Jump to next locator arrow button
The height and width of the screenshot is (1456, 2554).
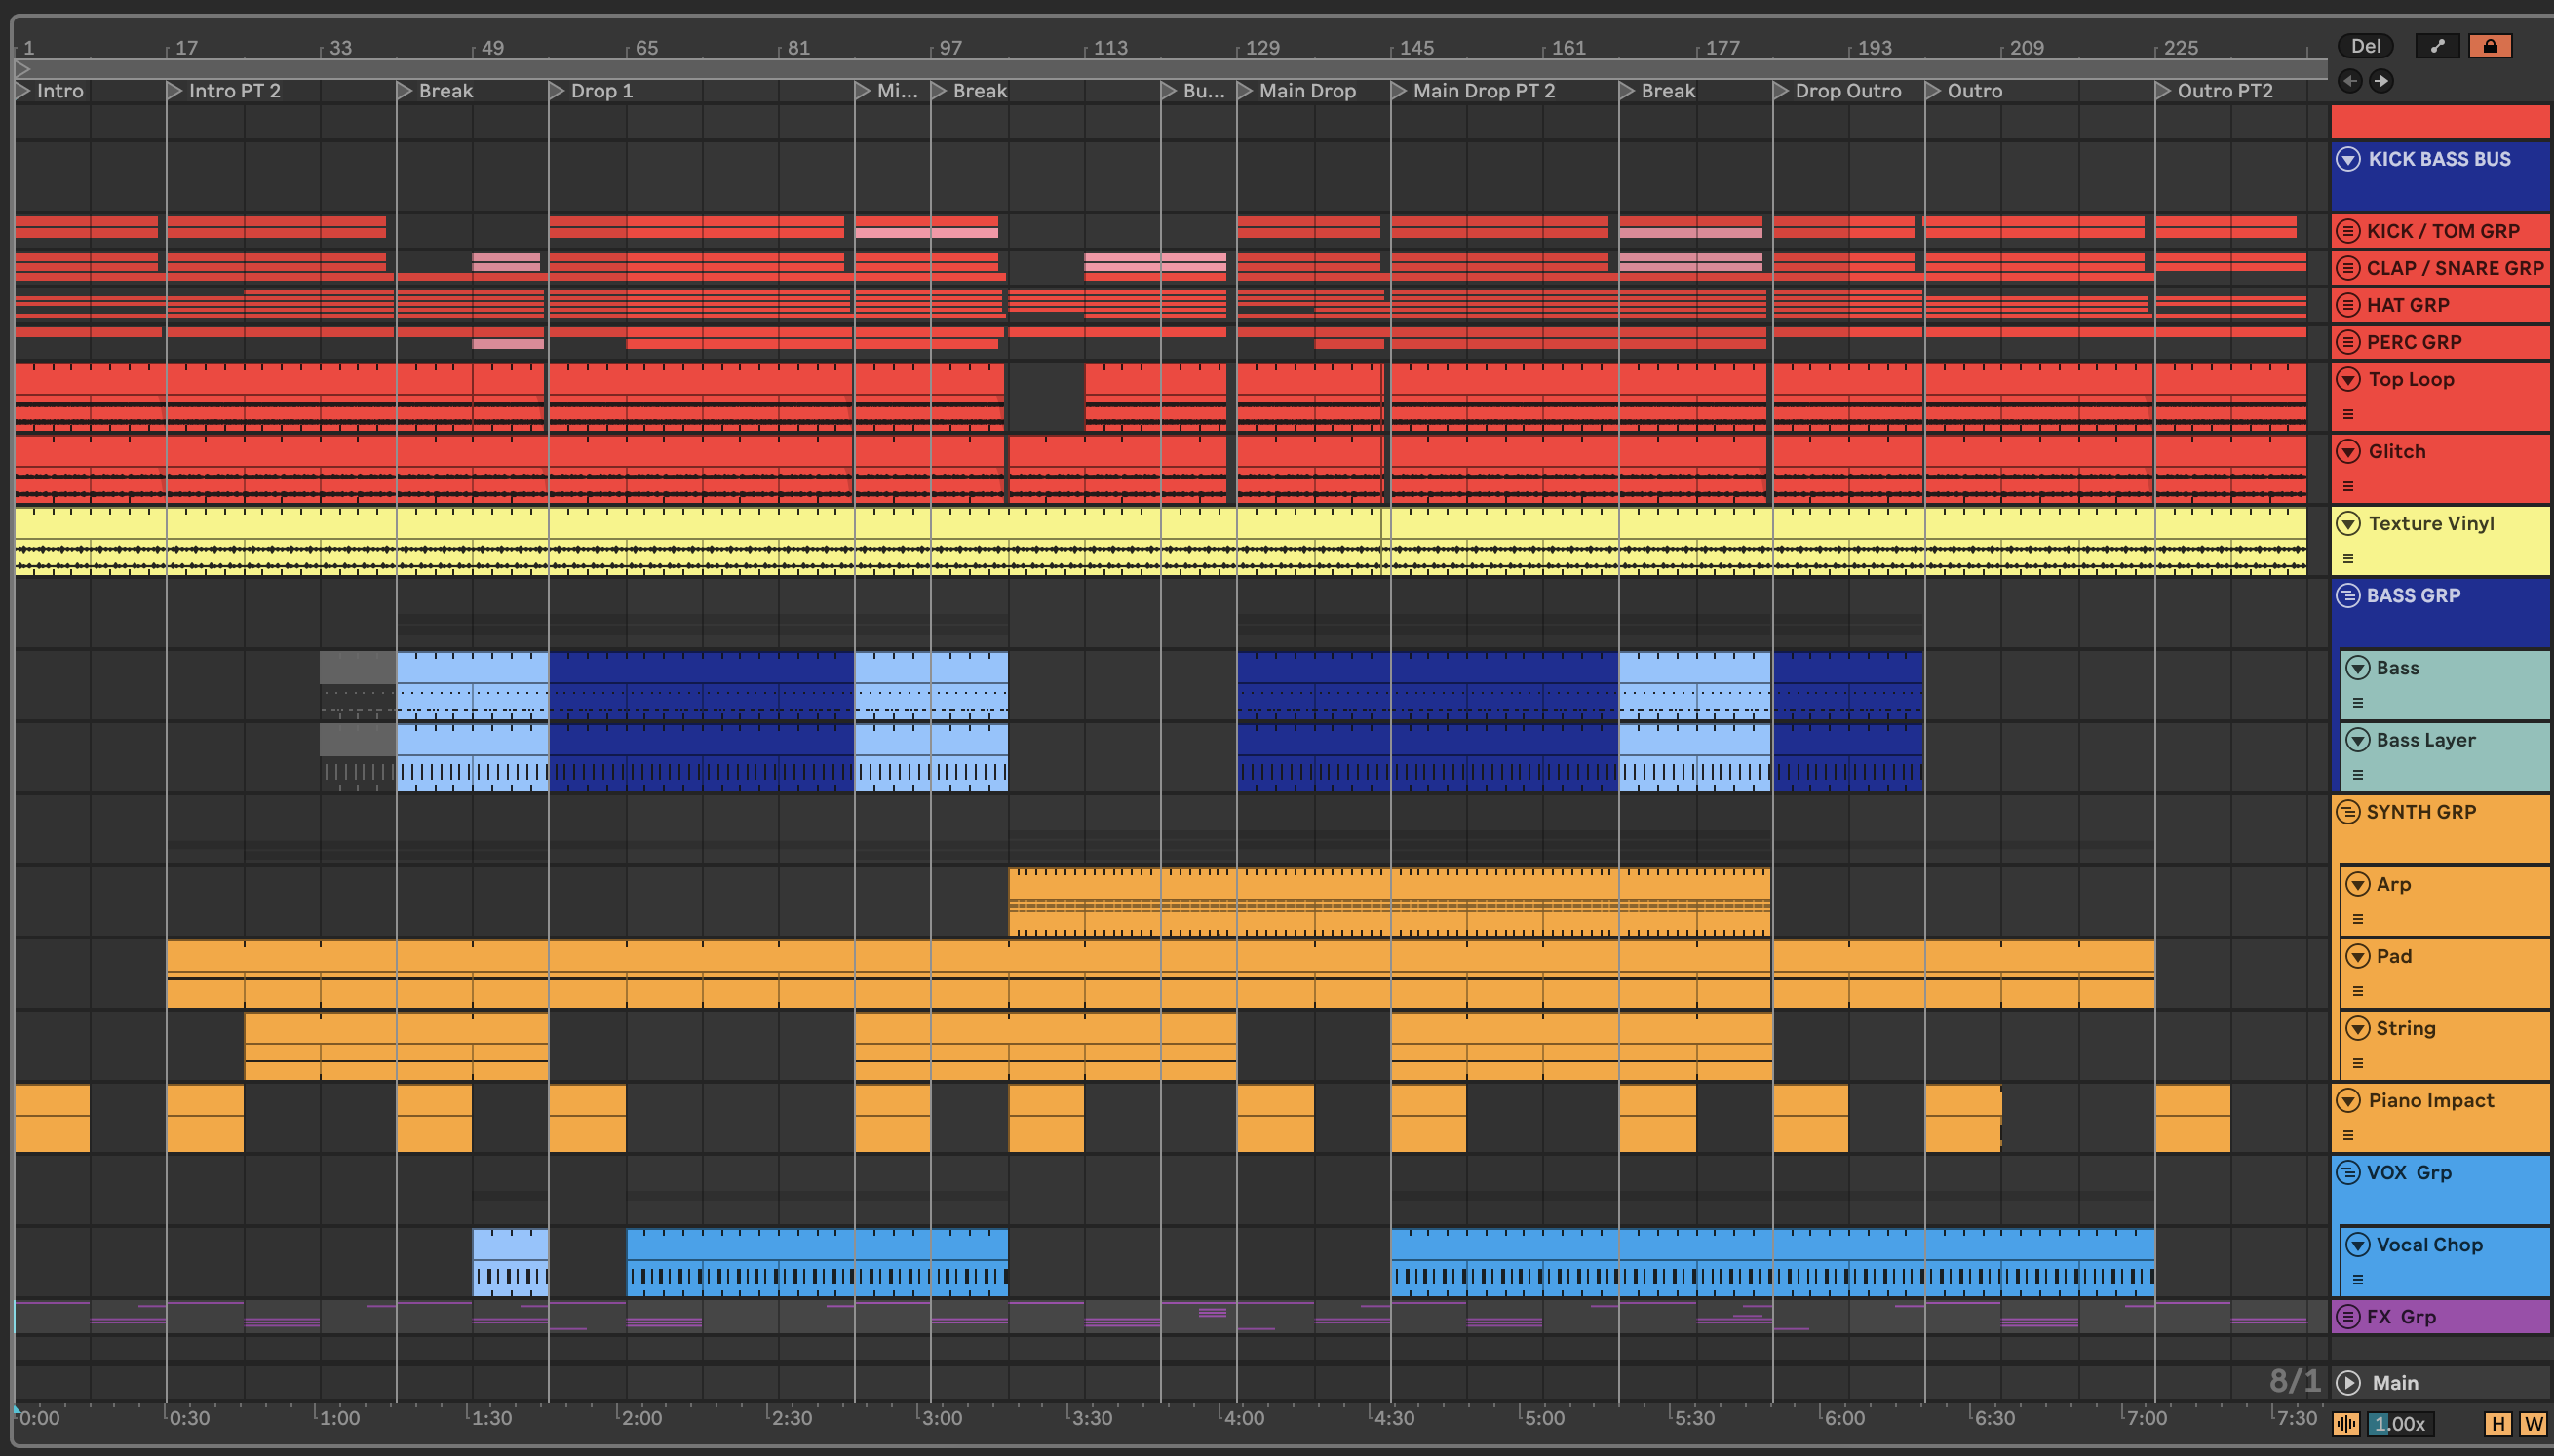click(x=2381, y=81)
